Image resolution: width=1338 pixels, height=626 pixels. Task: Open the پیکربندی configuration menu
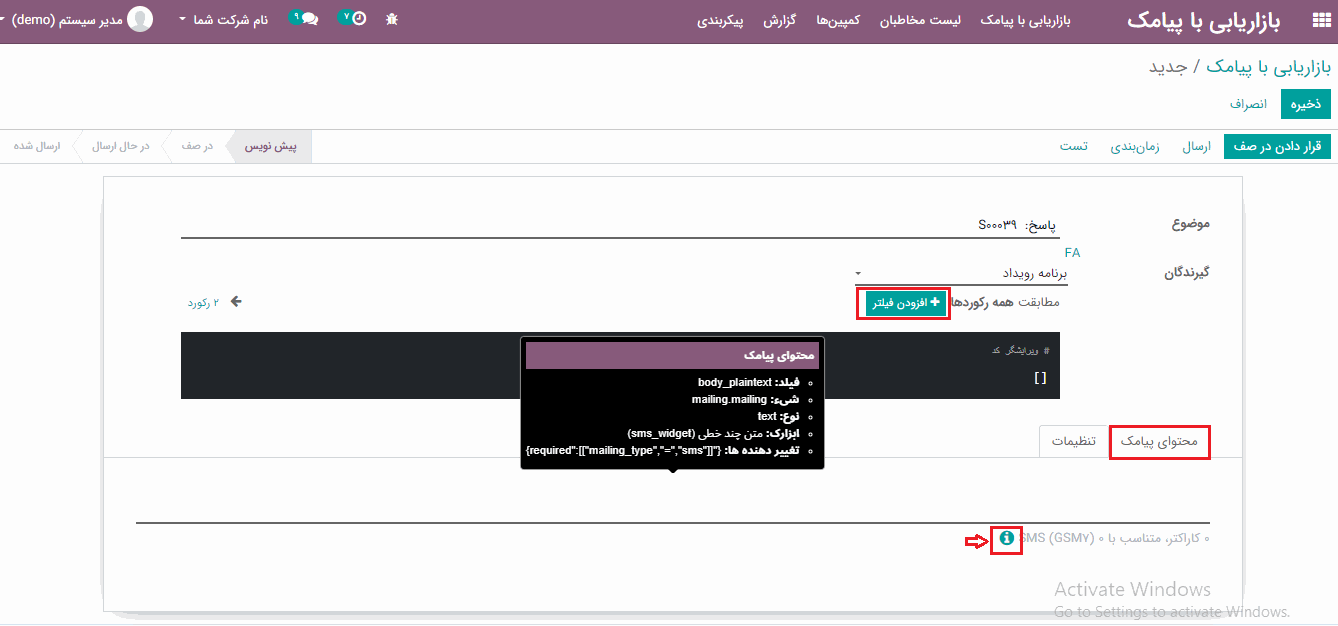point(720,21)
